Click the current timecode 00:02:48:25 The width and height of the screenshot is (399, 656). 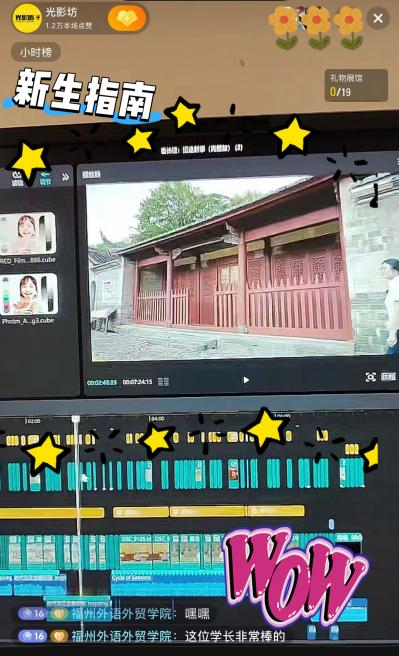tap(102, 382)
